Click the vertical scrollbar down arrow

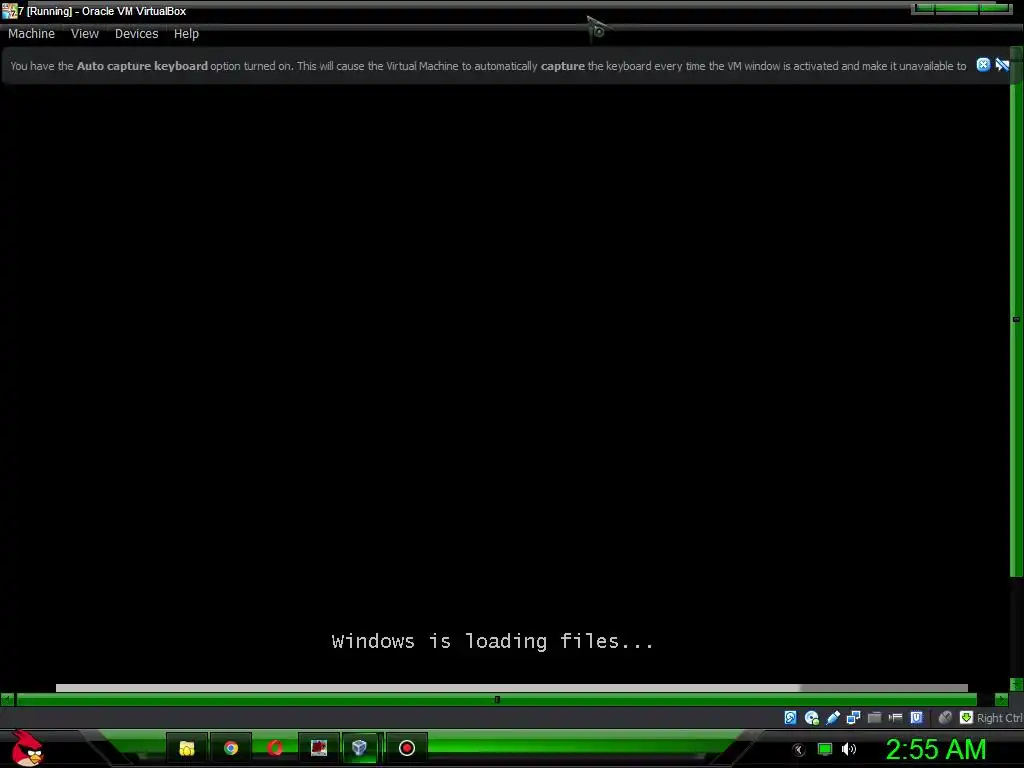(1016, 684)
